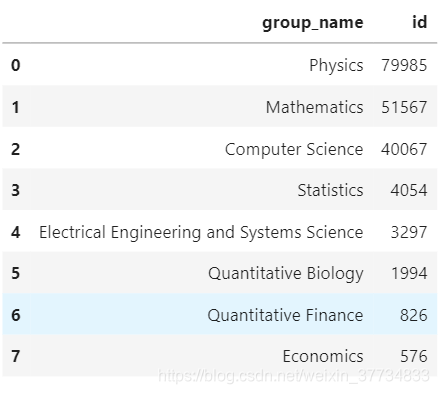439x394 pixels.
Task: Select the Physics cell
Action: [336, 65]
